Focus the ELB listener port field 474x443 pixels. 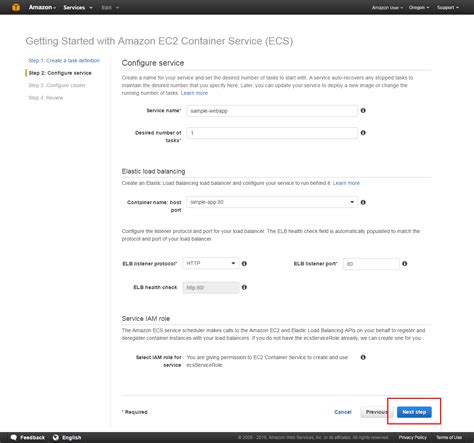point(371,264)
